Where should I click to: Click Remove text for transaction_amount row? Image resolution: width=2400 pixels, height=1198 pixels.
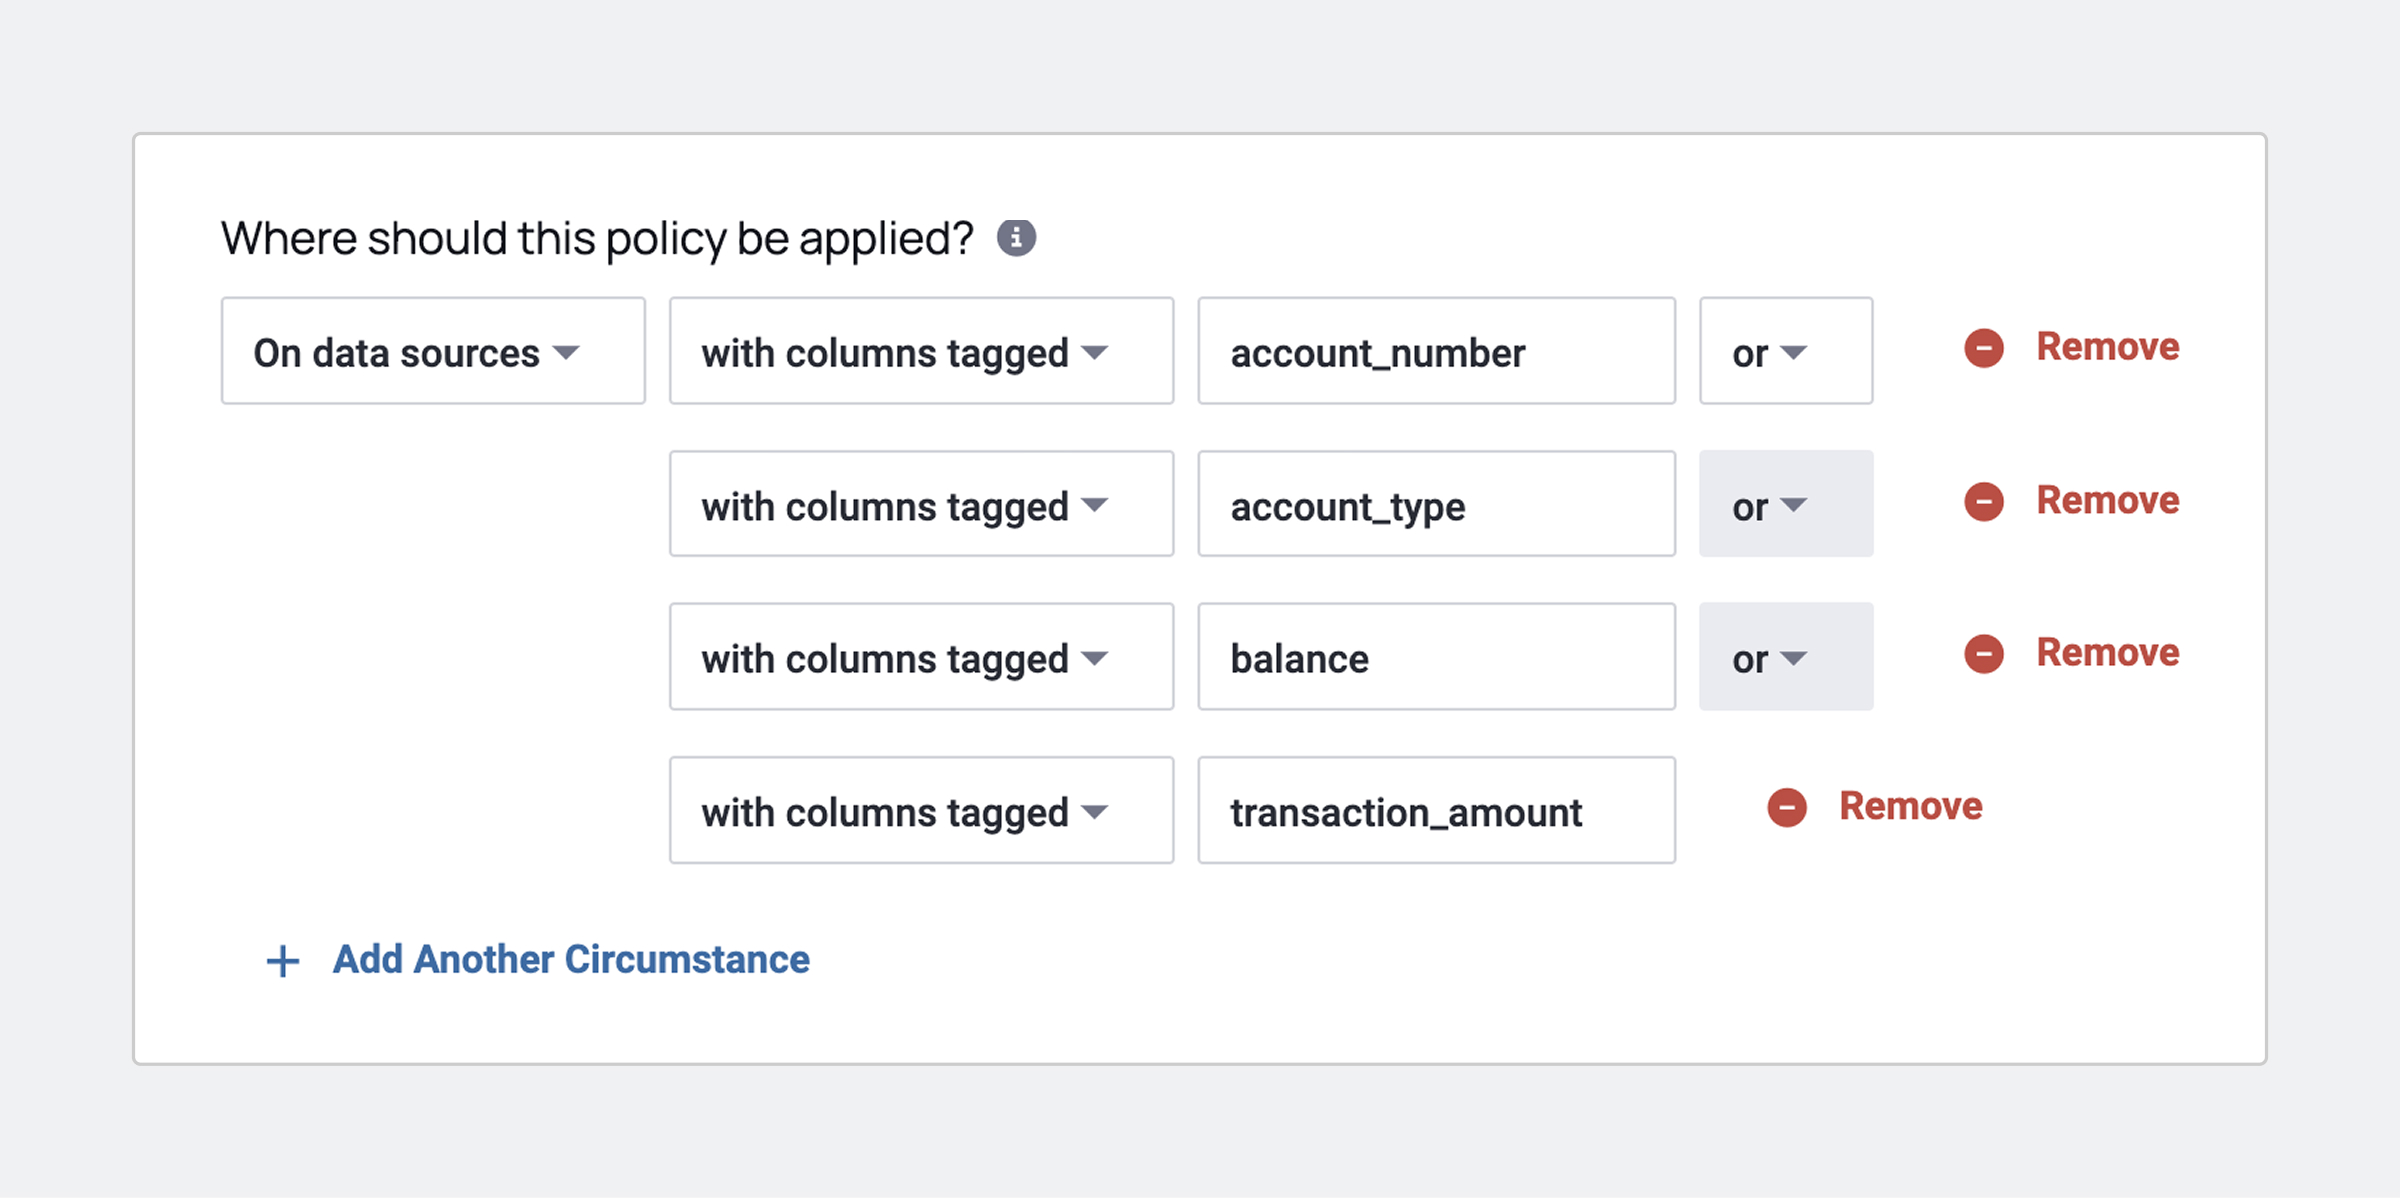click(x=1911, y=806)
